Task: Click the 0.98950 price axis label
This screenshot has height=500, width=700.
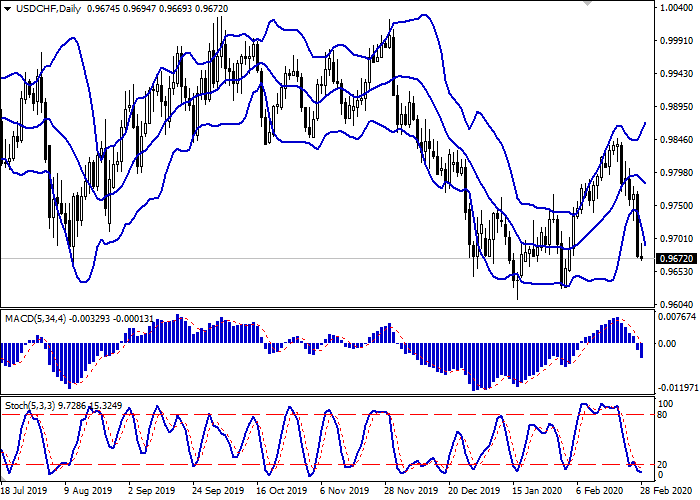Action: point(676,107)
